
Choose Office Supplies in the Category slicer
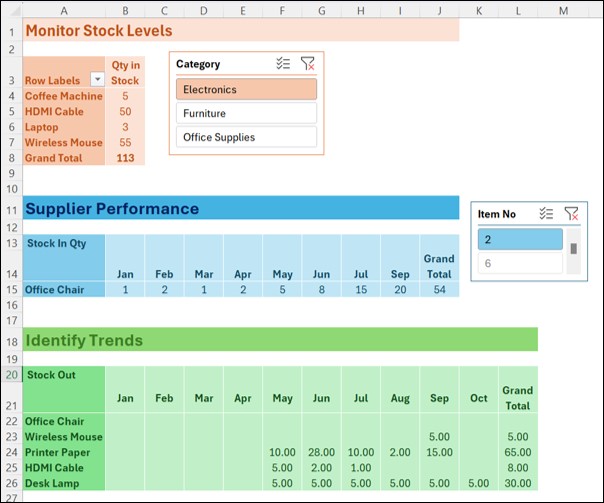pyautogui.click(x=246, y=137)
